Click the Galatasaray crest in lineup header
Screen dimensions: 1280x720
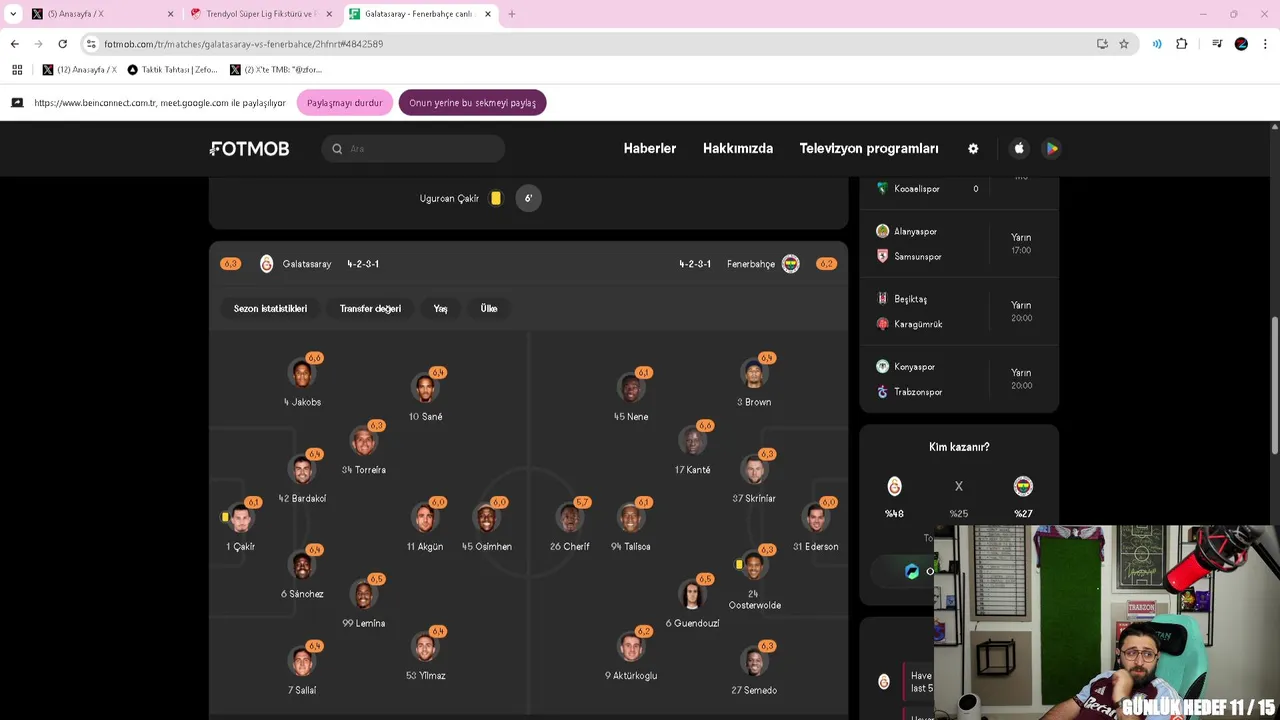point(266,264)
